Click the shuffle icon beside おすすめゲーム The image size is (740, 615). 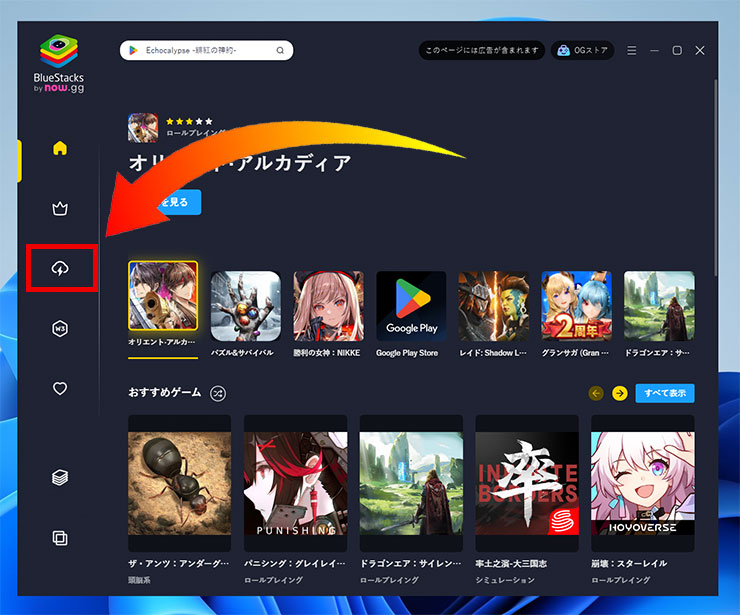coord(218,393)
